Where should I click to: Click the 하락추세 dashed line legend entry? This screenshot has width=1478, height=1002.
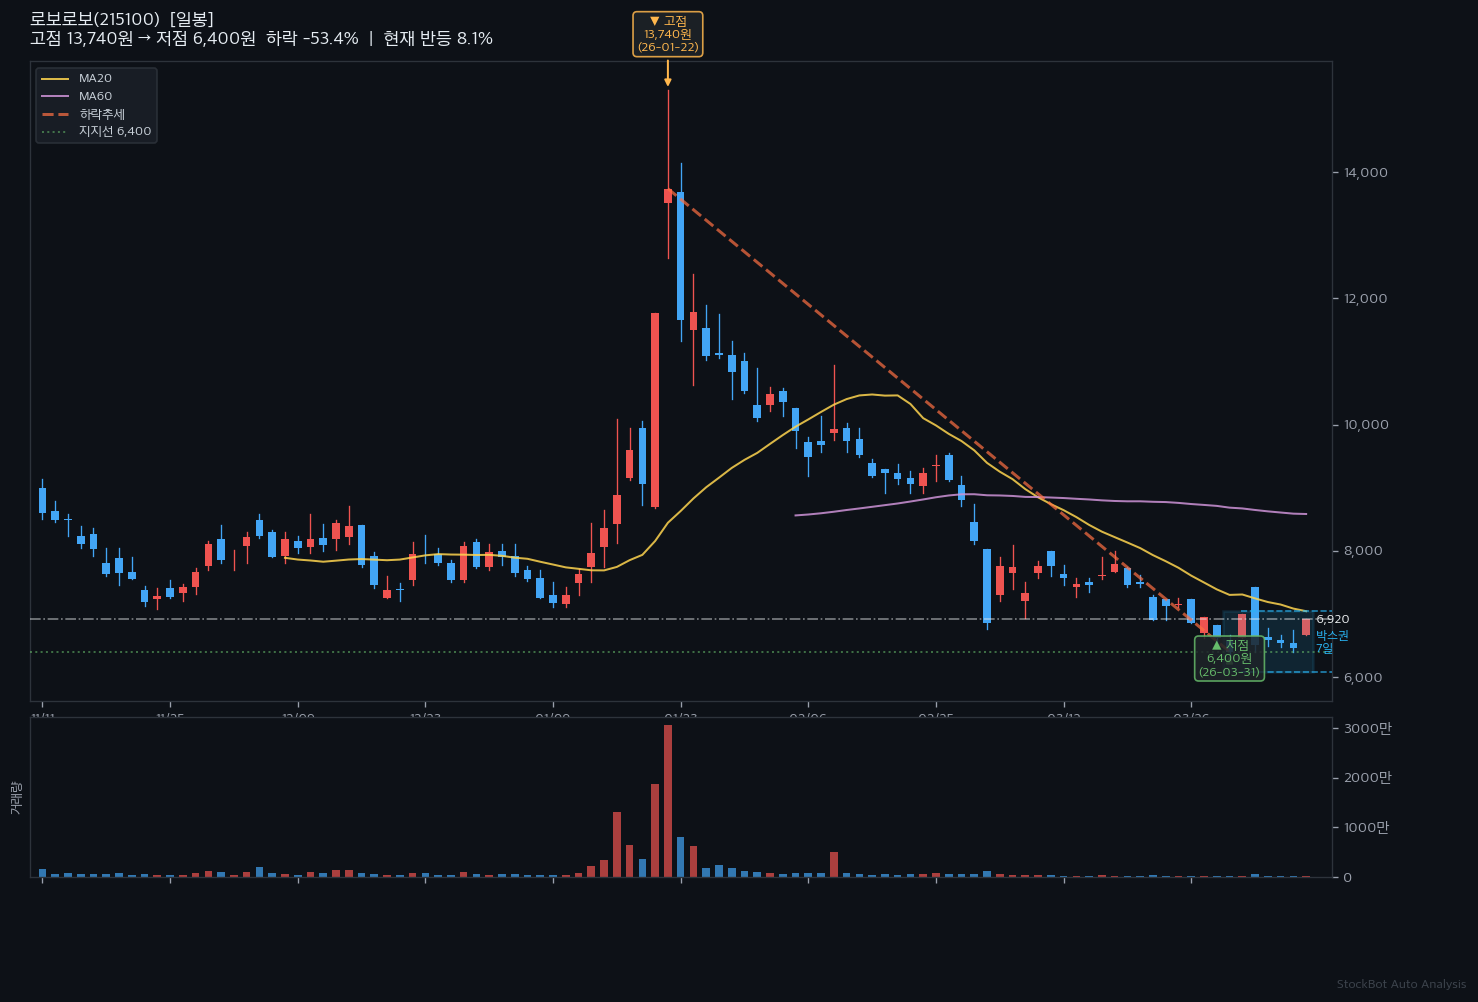click(101, 114)
